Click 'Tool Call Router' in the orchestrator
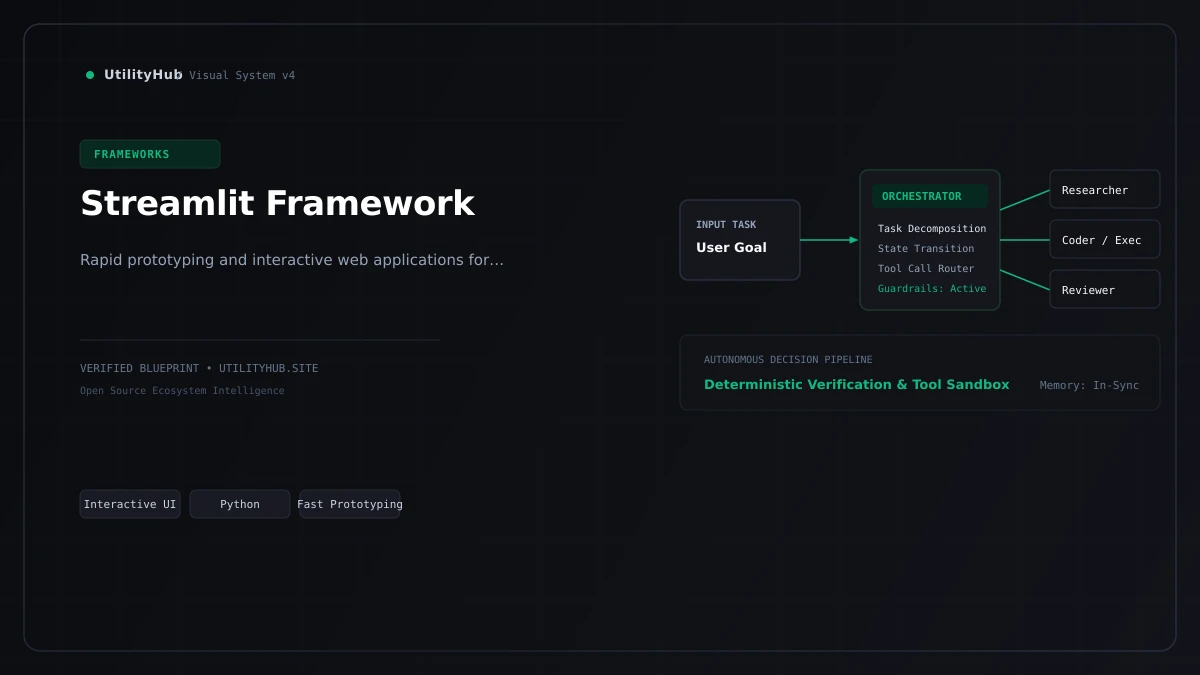This screenshot has width=1200, height=675. (926, 269)
